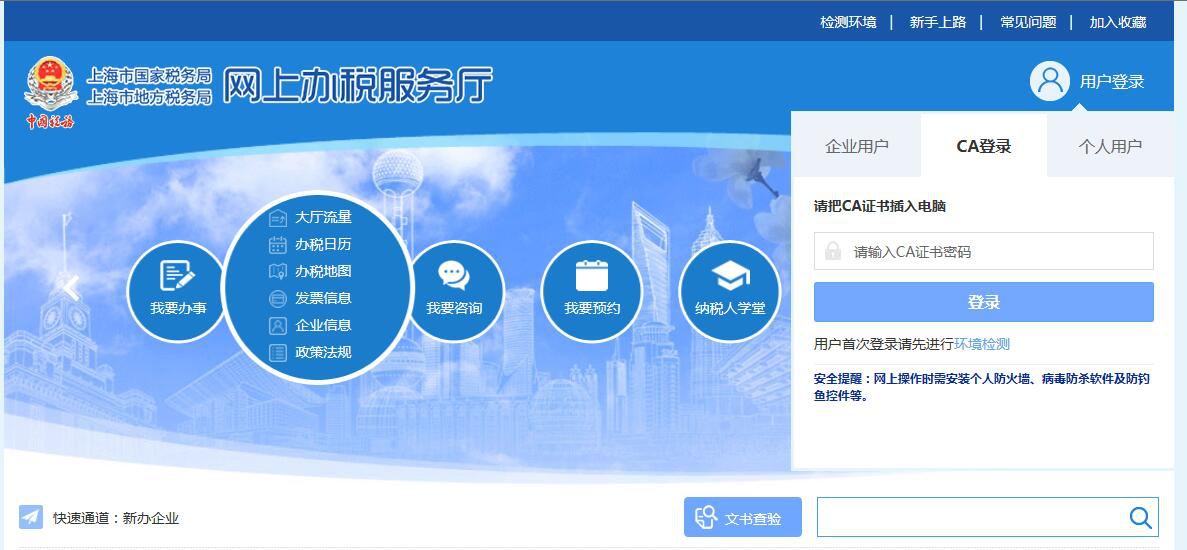Switch to the 企业用户 tab
This screenshot has height=550, width=1187.
click(856, 146)
